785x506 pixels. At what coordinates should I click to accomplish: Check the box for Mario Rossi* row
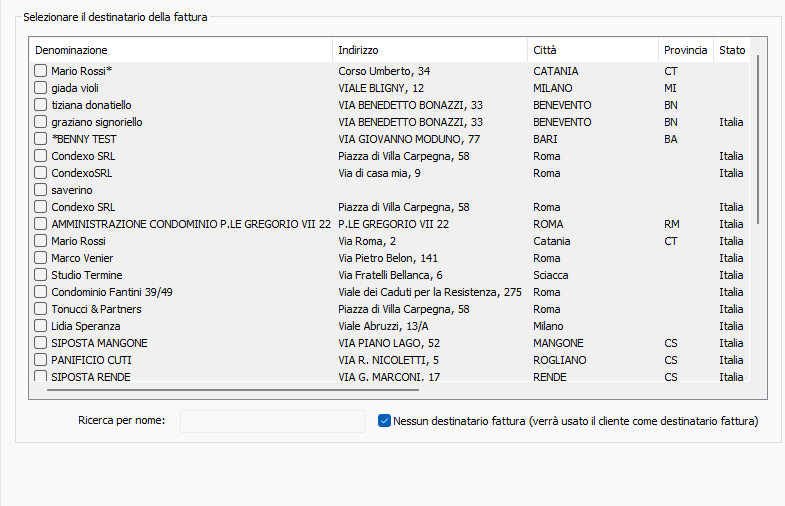tap(41, 71)
